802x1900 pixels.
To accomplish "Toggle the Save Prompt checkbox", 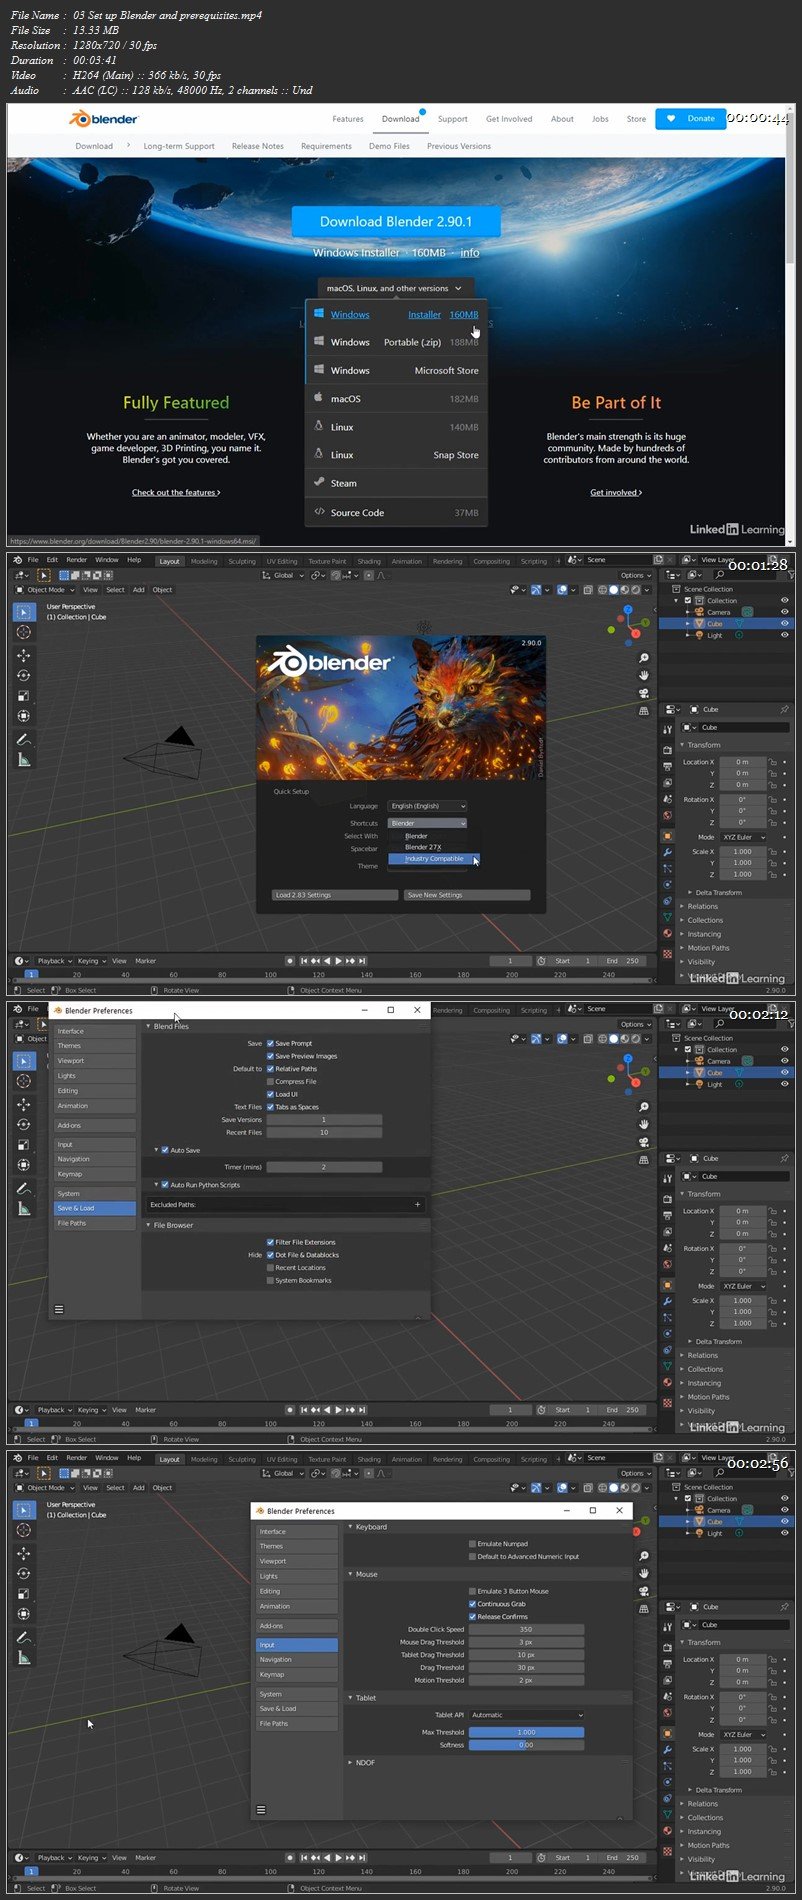I will pyautogui.click(x=270, y=1043).
